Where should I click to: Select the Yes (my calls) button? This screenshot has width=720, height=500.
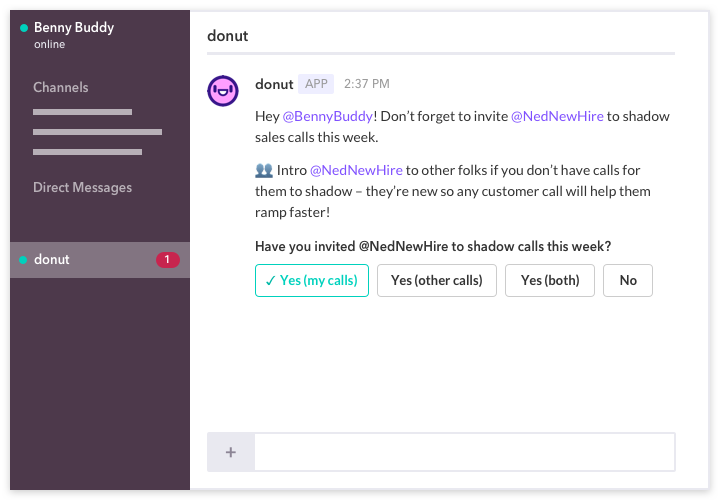312,281
